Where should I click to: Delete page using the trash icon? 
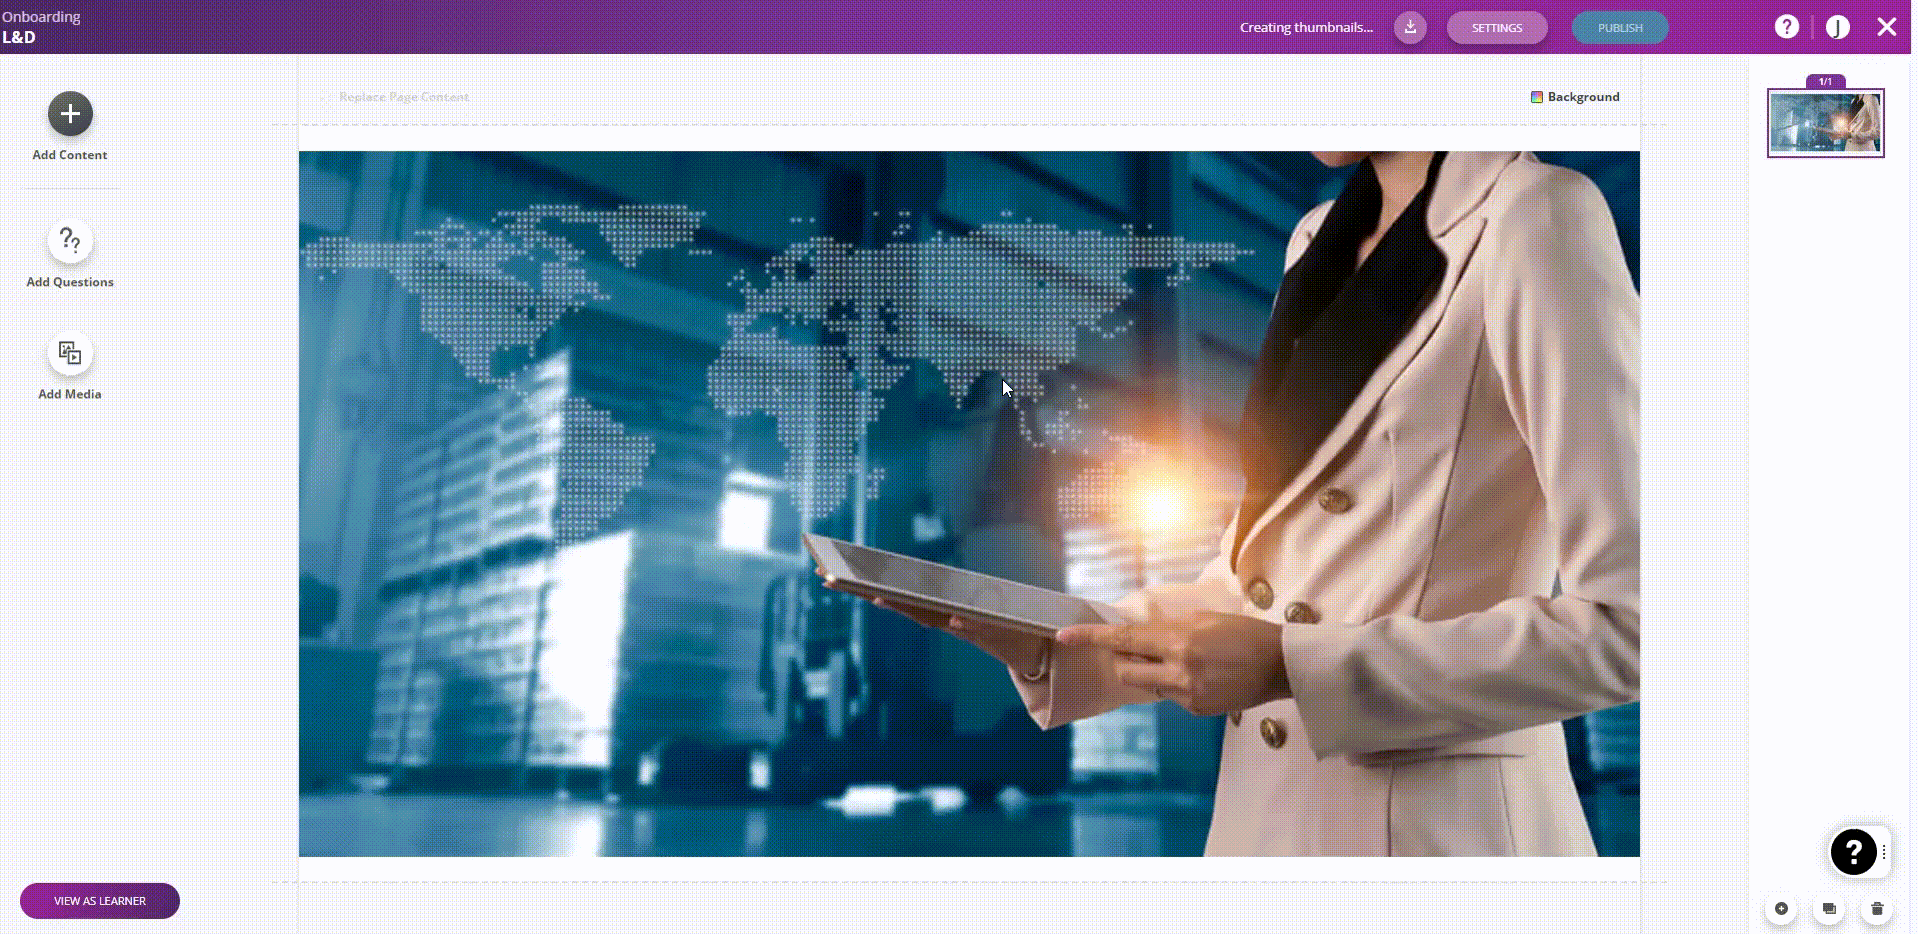(x=1877, y=909)
